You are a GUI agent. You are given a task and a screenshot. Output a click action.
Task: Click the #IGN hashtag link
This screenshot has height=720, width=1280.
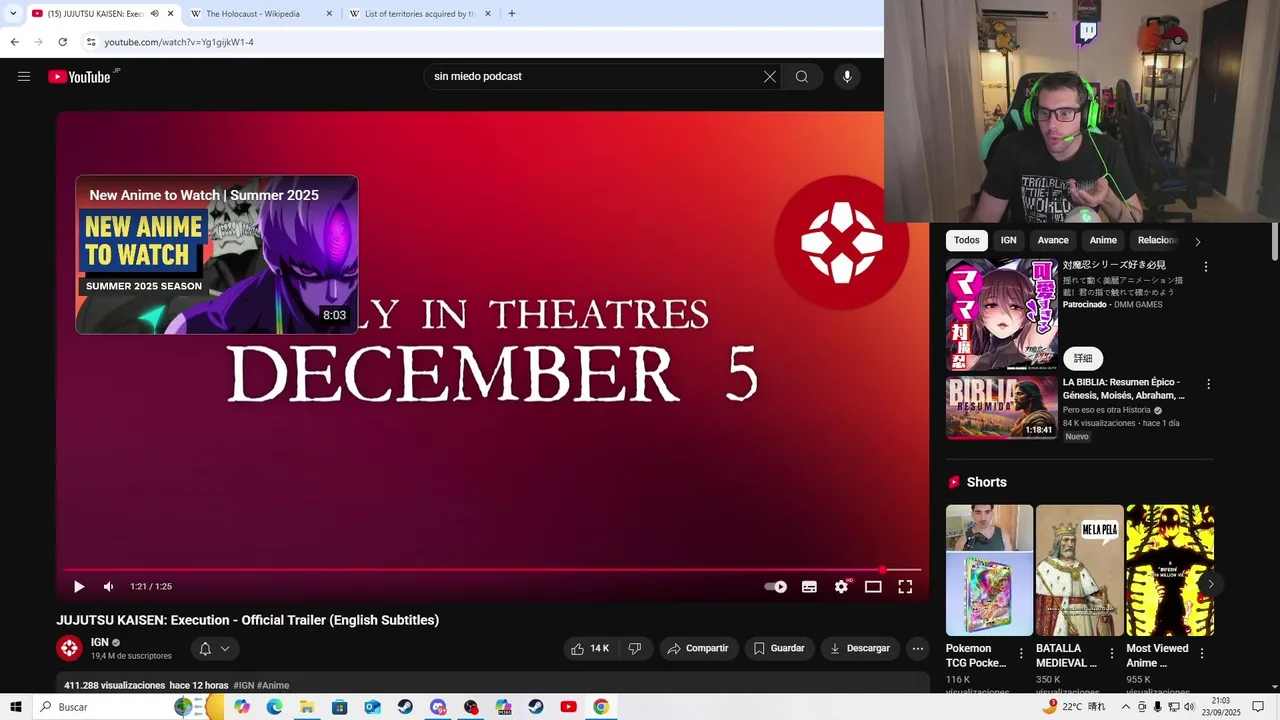[x=243, y=685]
